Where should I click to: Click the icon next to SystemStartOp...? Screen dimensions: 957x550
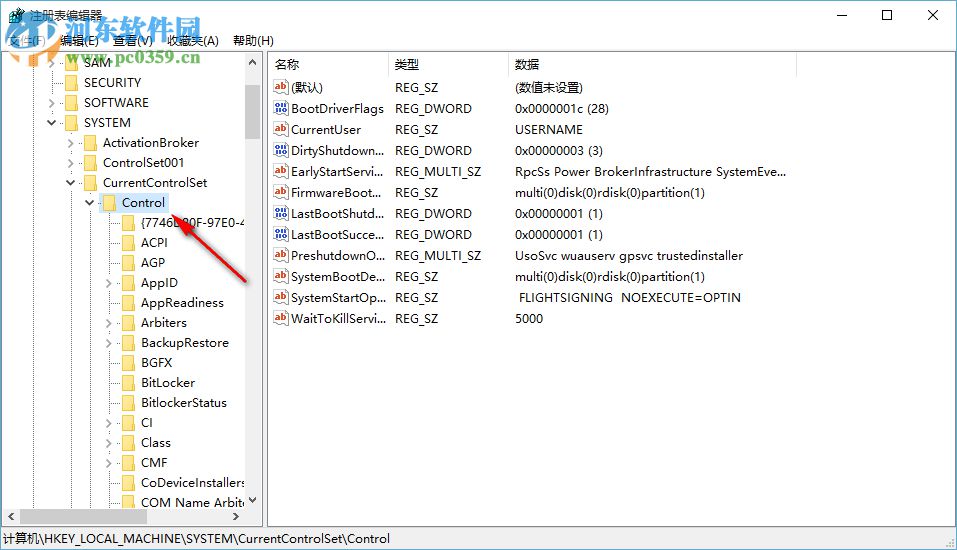point(281,297)
